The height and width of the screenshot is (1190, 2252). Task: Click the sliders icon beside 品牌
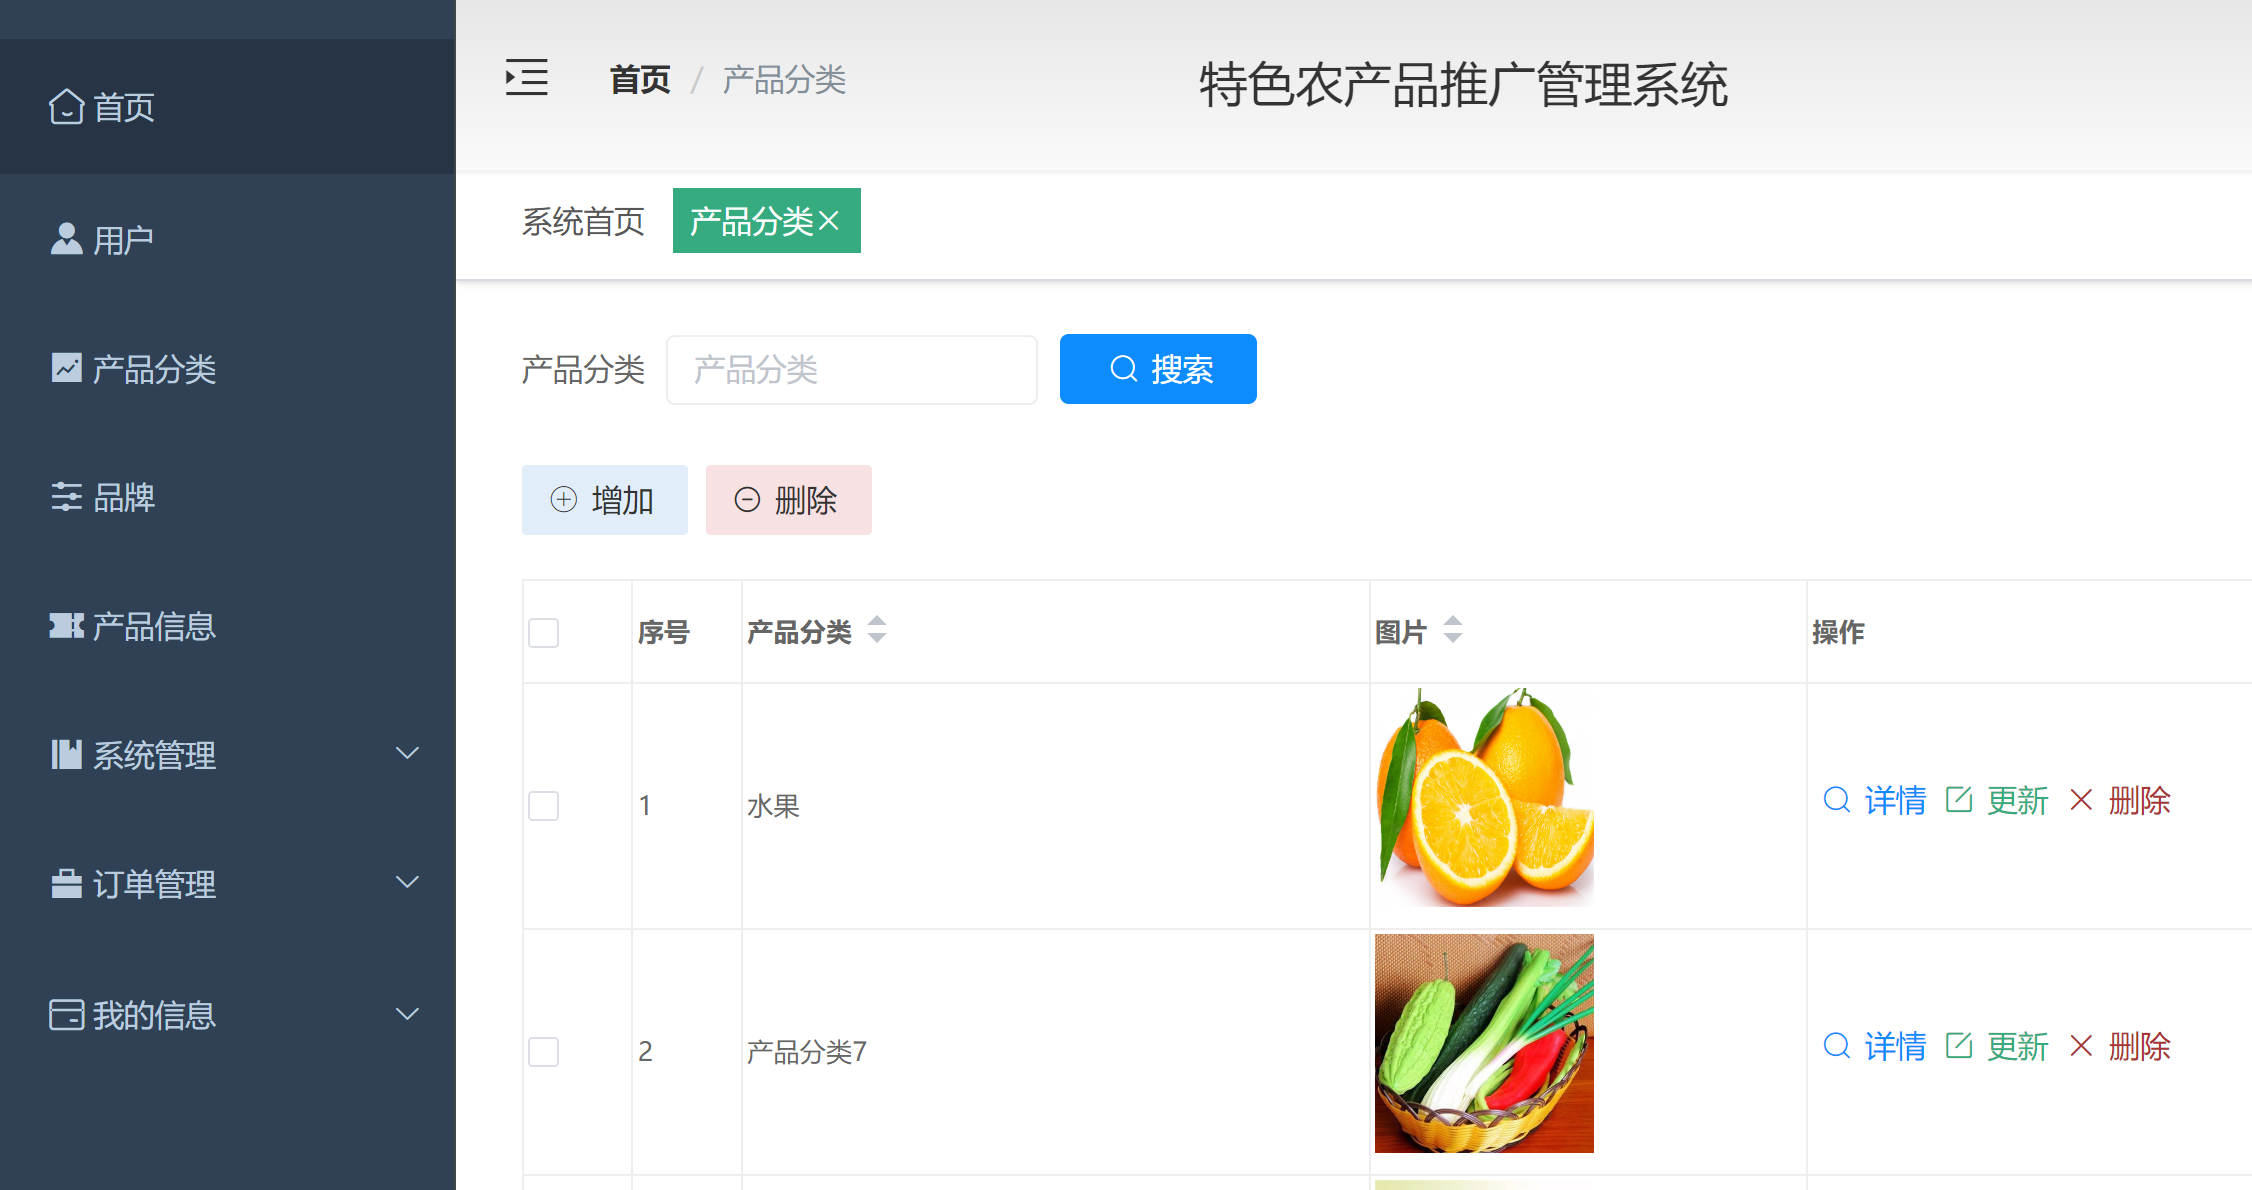66,497
